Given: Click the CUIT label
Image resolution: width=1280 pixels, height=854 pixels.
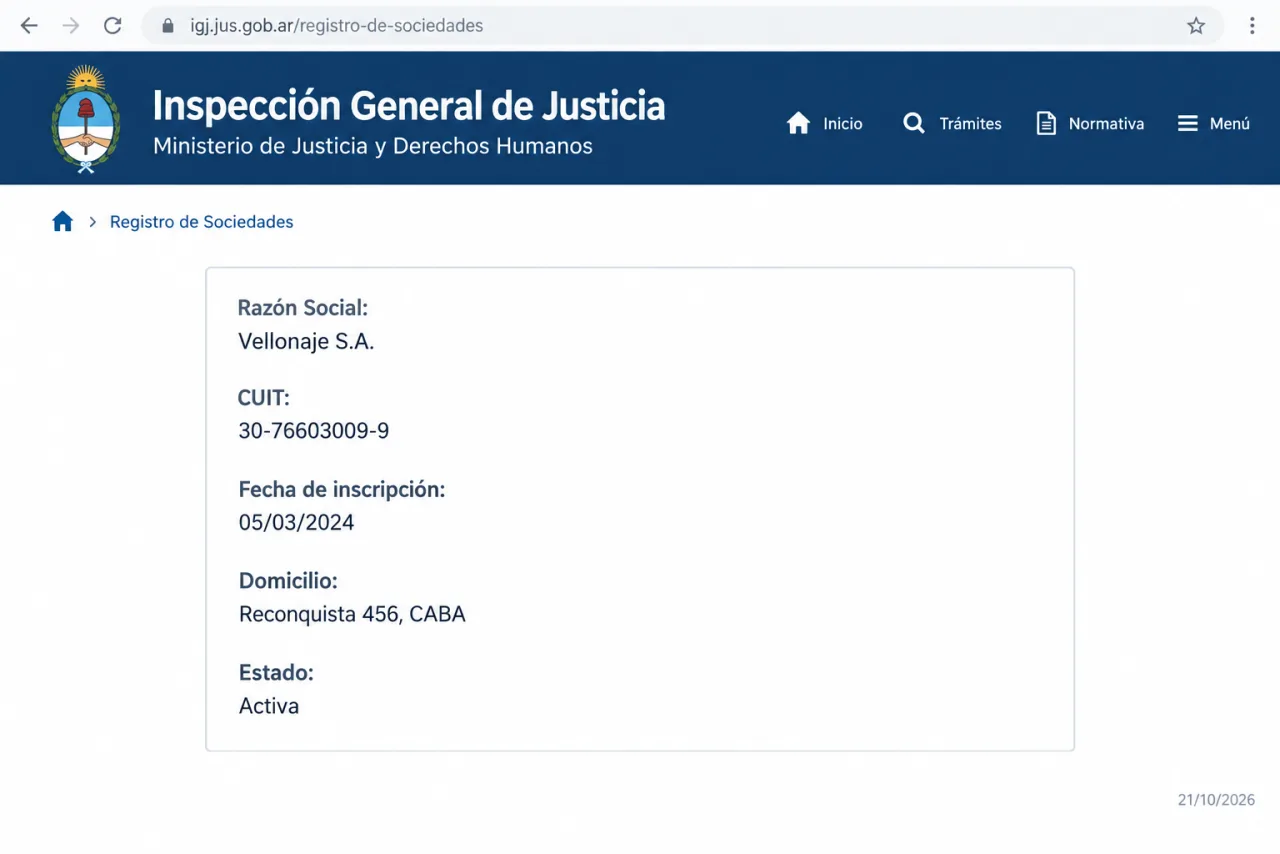Looking at the screenshot, I should pyautogui.click(x=264, y=398).
